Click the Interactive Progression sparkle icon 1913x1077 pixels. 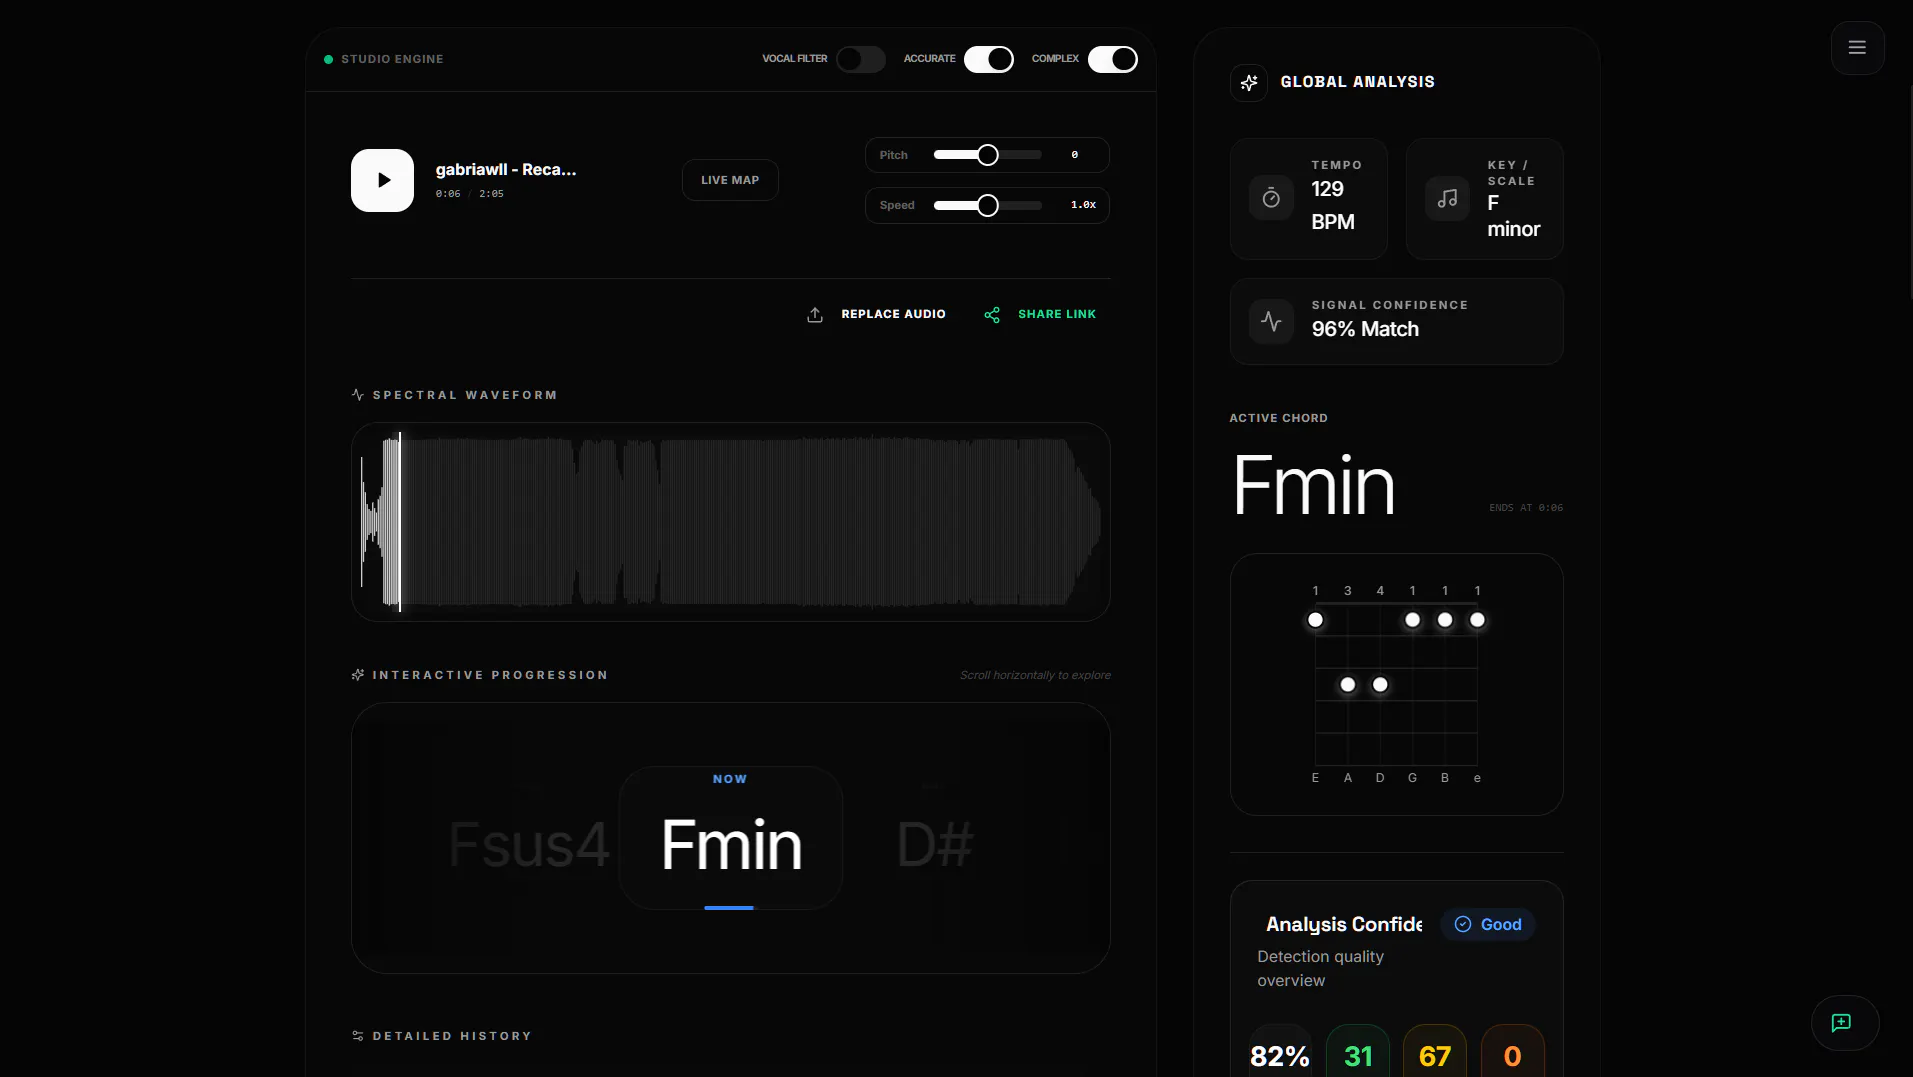click(x=358, y=675)
